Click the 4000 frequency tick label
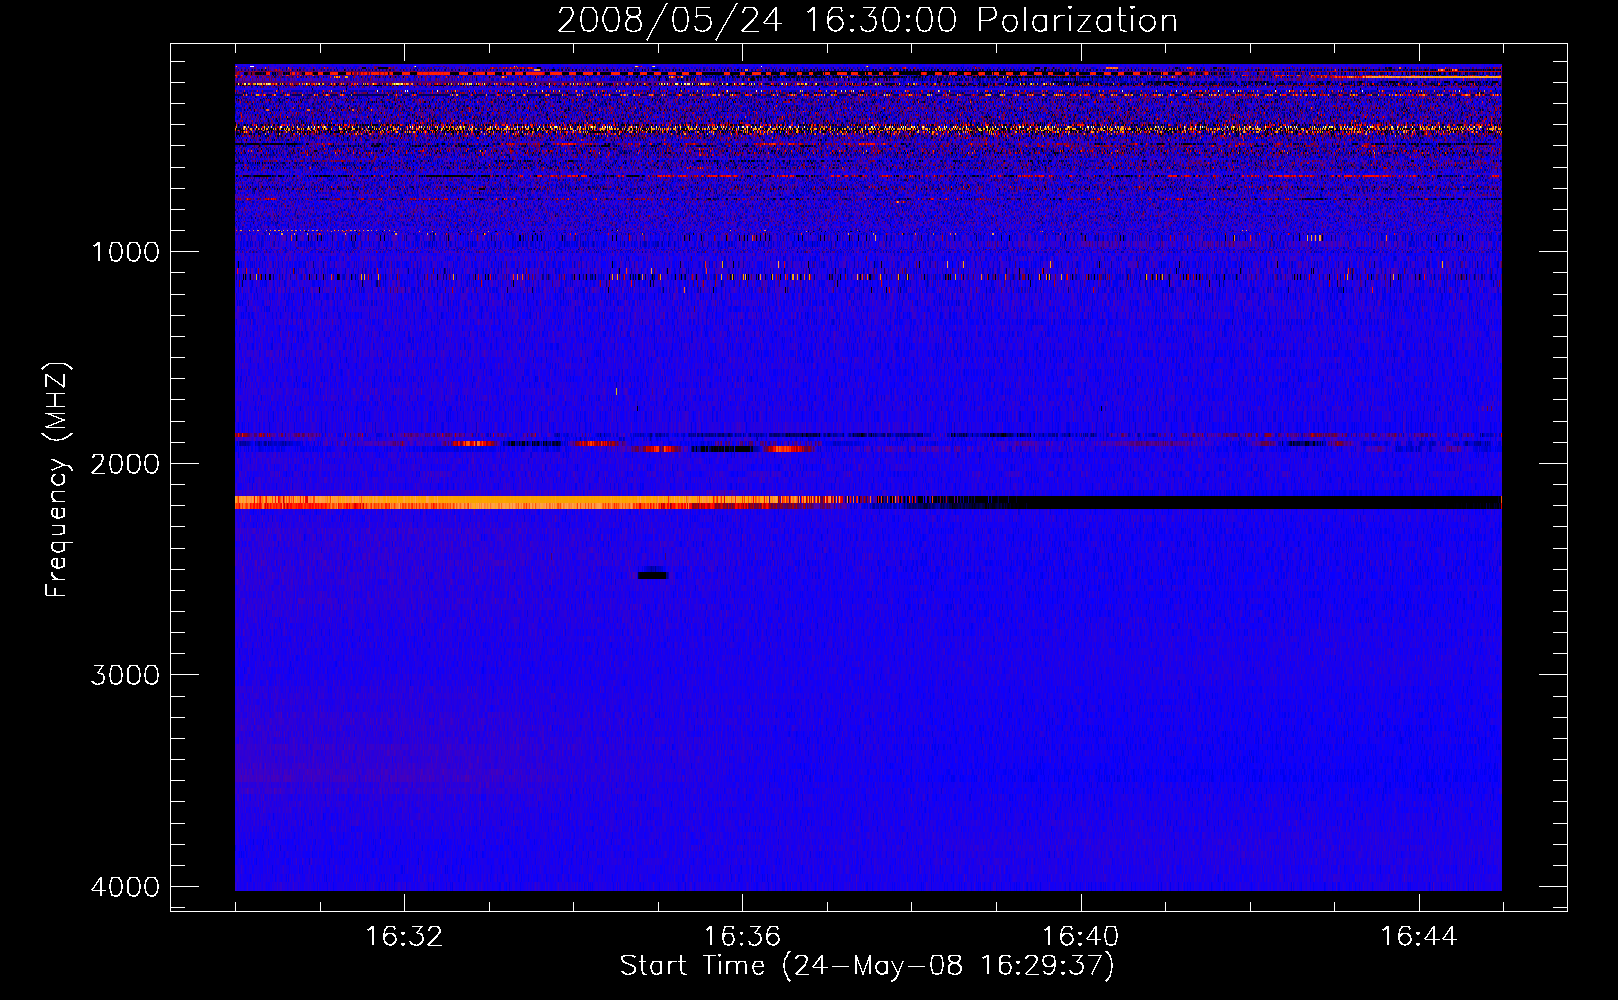Screen dimensions: 1618x1000 point(125,887)
